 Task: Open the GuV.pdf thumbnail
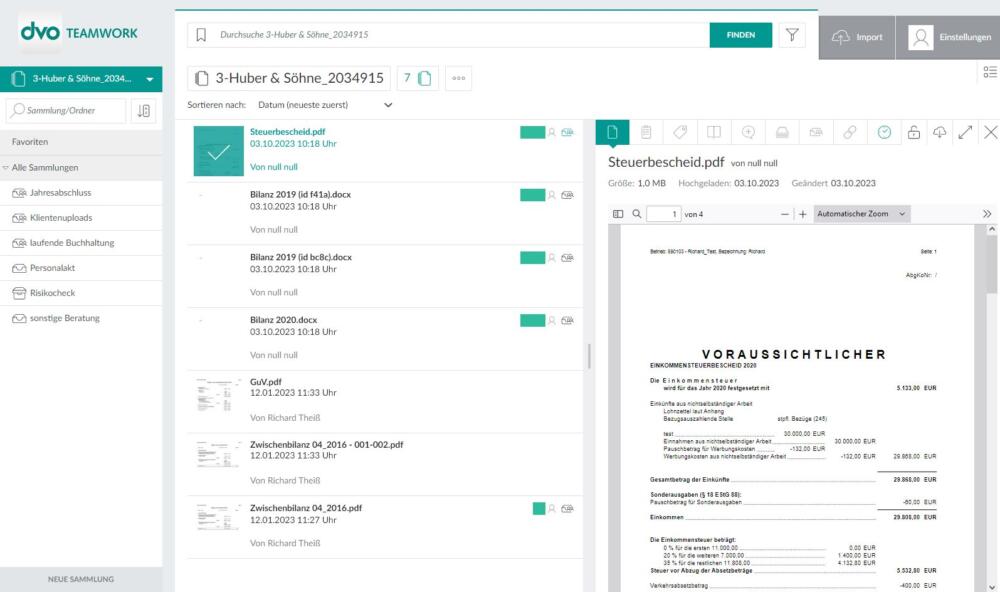219,396
